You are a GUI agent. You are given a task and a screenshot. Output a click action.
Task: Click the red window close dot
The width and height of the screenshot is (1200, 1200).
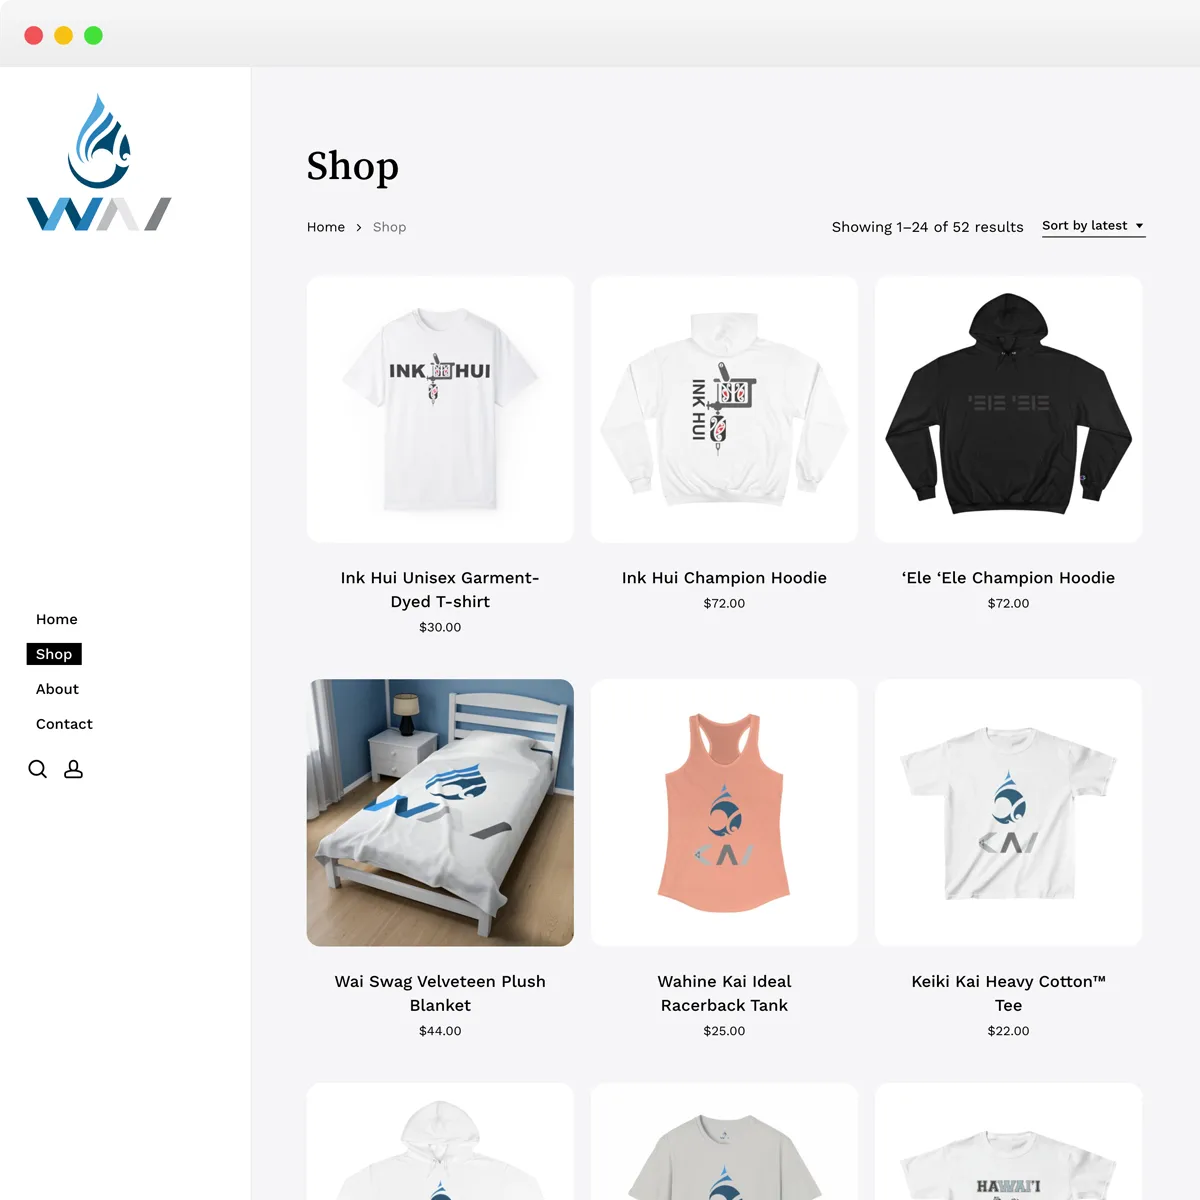pos(33,35)
